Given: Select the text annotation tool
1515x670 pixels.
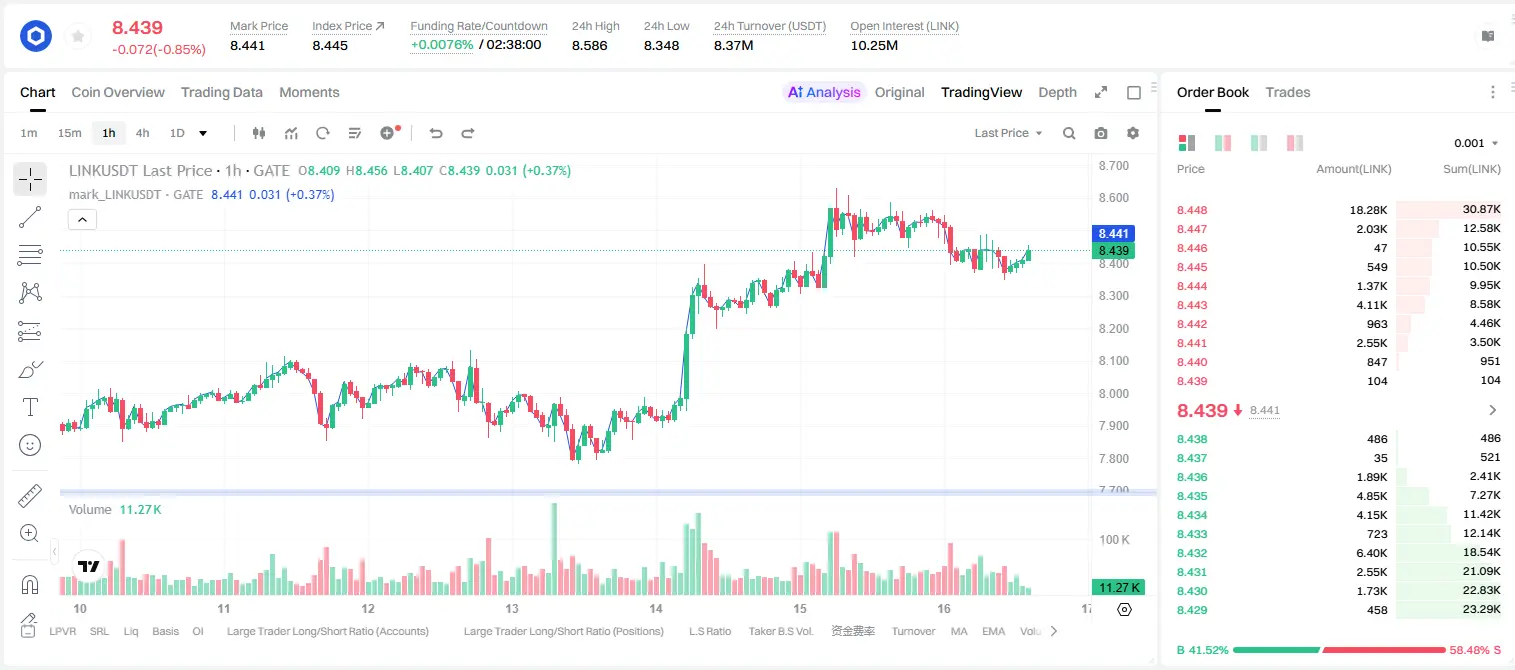Looking at the screenshot, I should pos(30,407).
